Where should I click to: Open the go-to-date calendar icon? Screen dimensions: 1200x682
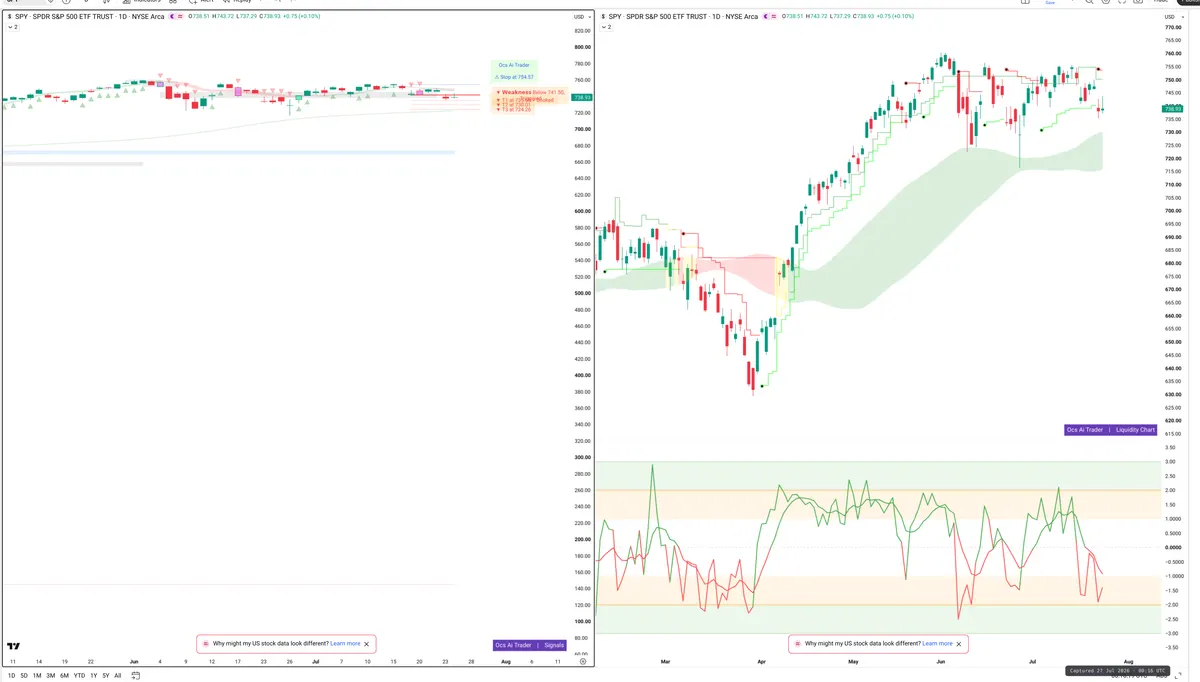(135, 676)
